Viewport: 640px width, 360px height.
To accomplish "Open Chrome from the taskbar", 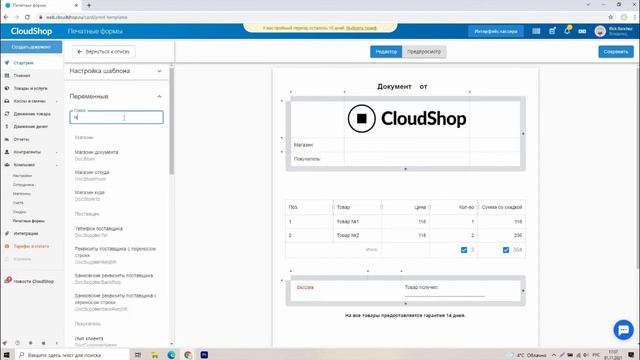I will (188, 355).
